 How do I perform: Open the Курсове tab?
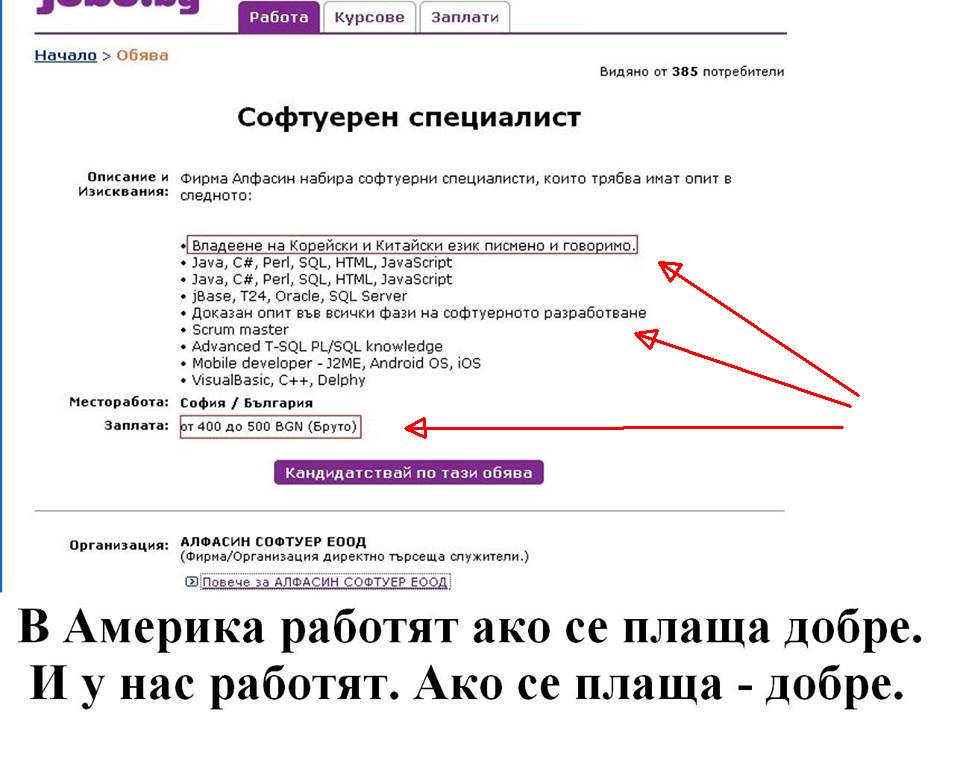pos(369,18)
